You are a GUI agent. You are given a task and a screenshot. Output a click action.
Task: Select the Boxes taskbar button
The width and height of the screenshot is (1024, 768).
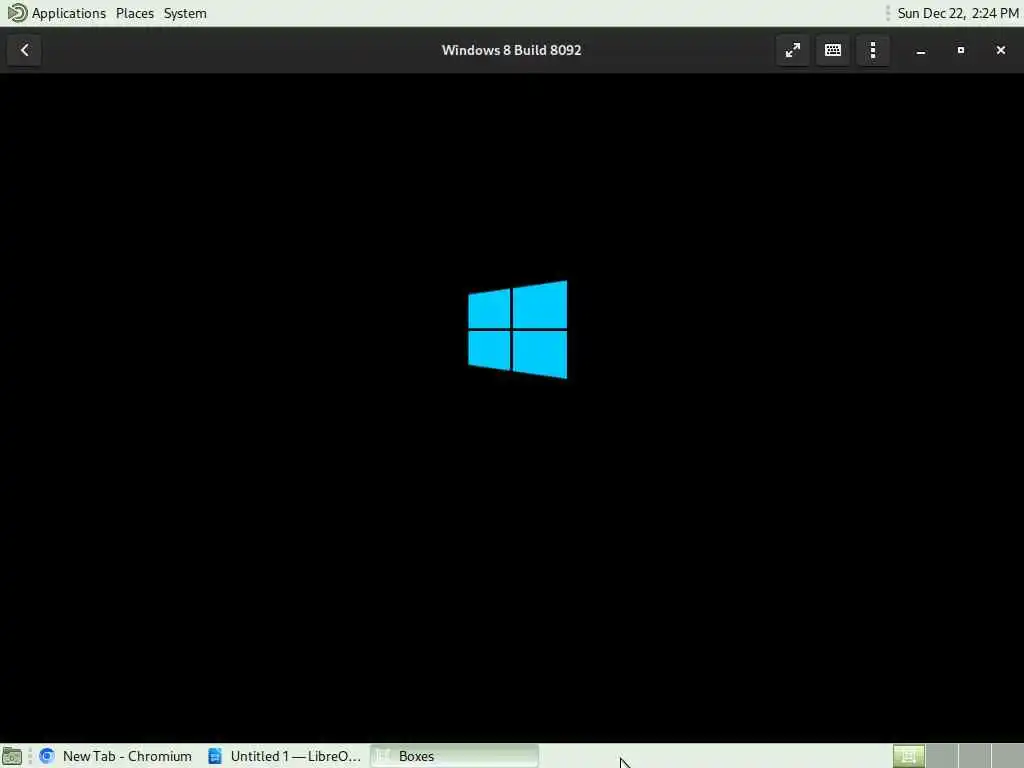455,756
